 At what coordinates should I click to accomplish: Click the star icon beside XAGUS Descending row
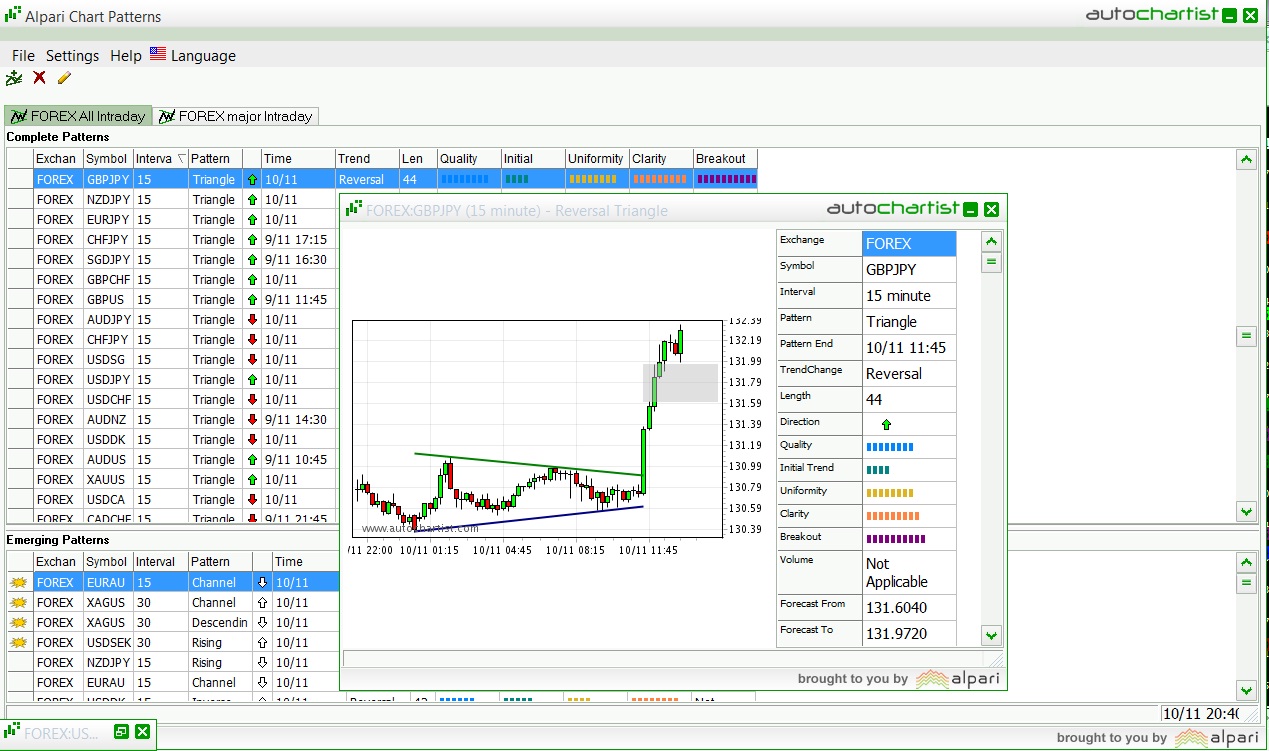18,623
